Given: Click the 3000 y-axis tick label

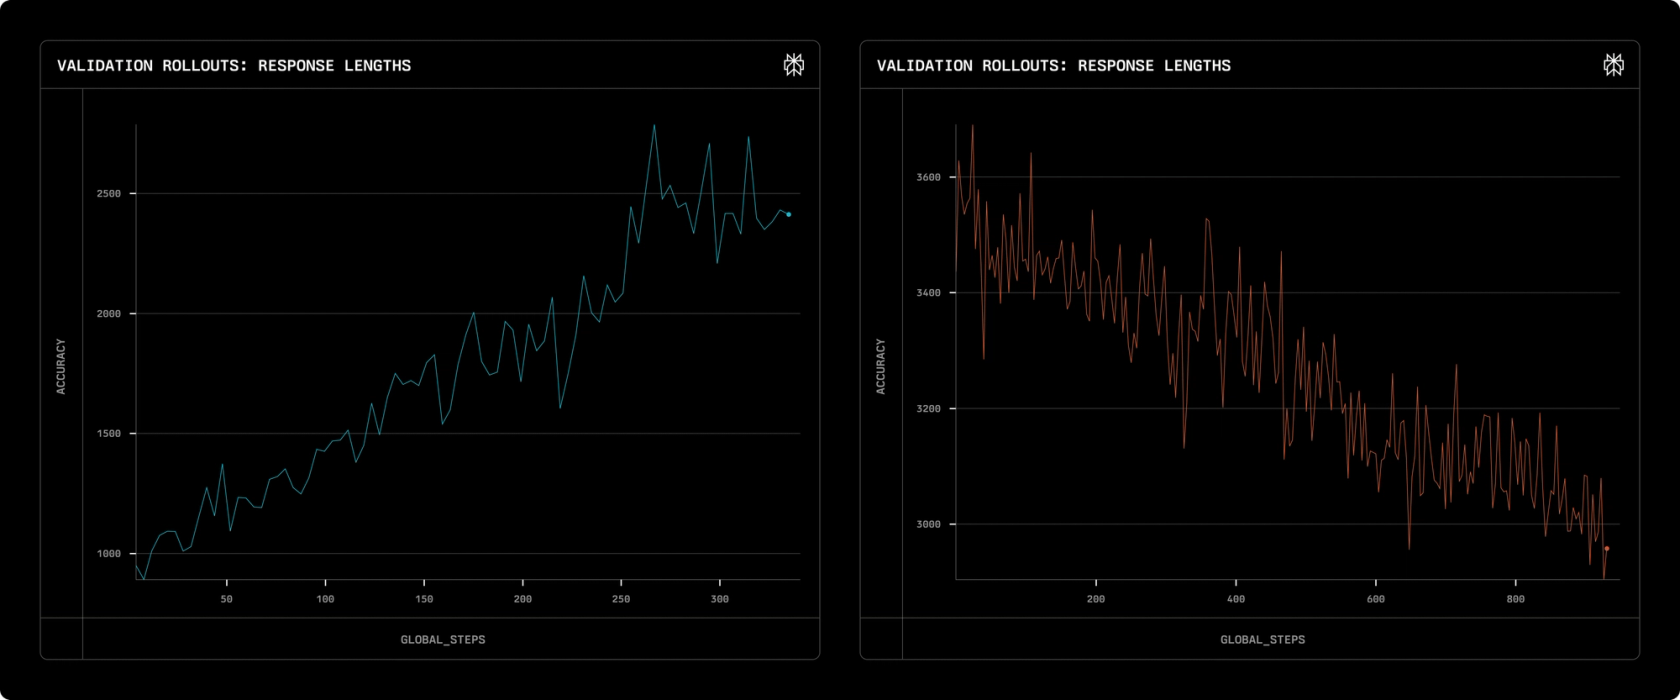Looking at the screenshot, I should 929,525.
